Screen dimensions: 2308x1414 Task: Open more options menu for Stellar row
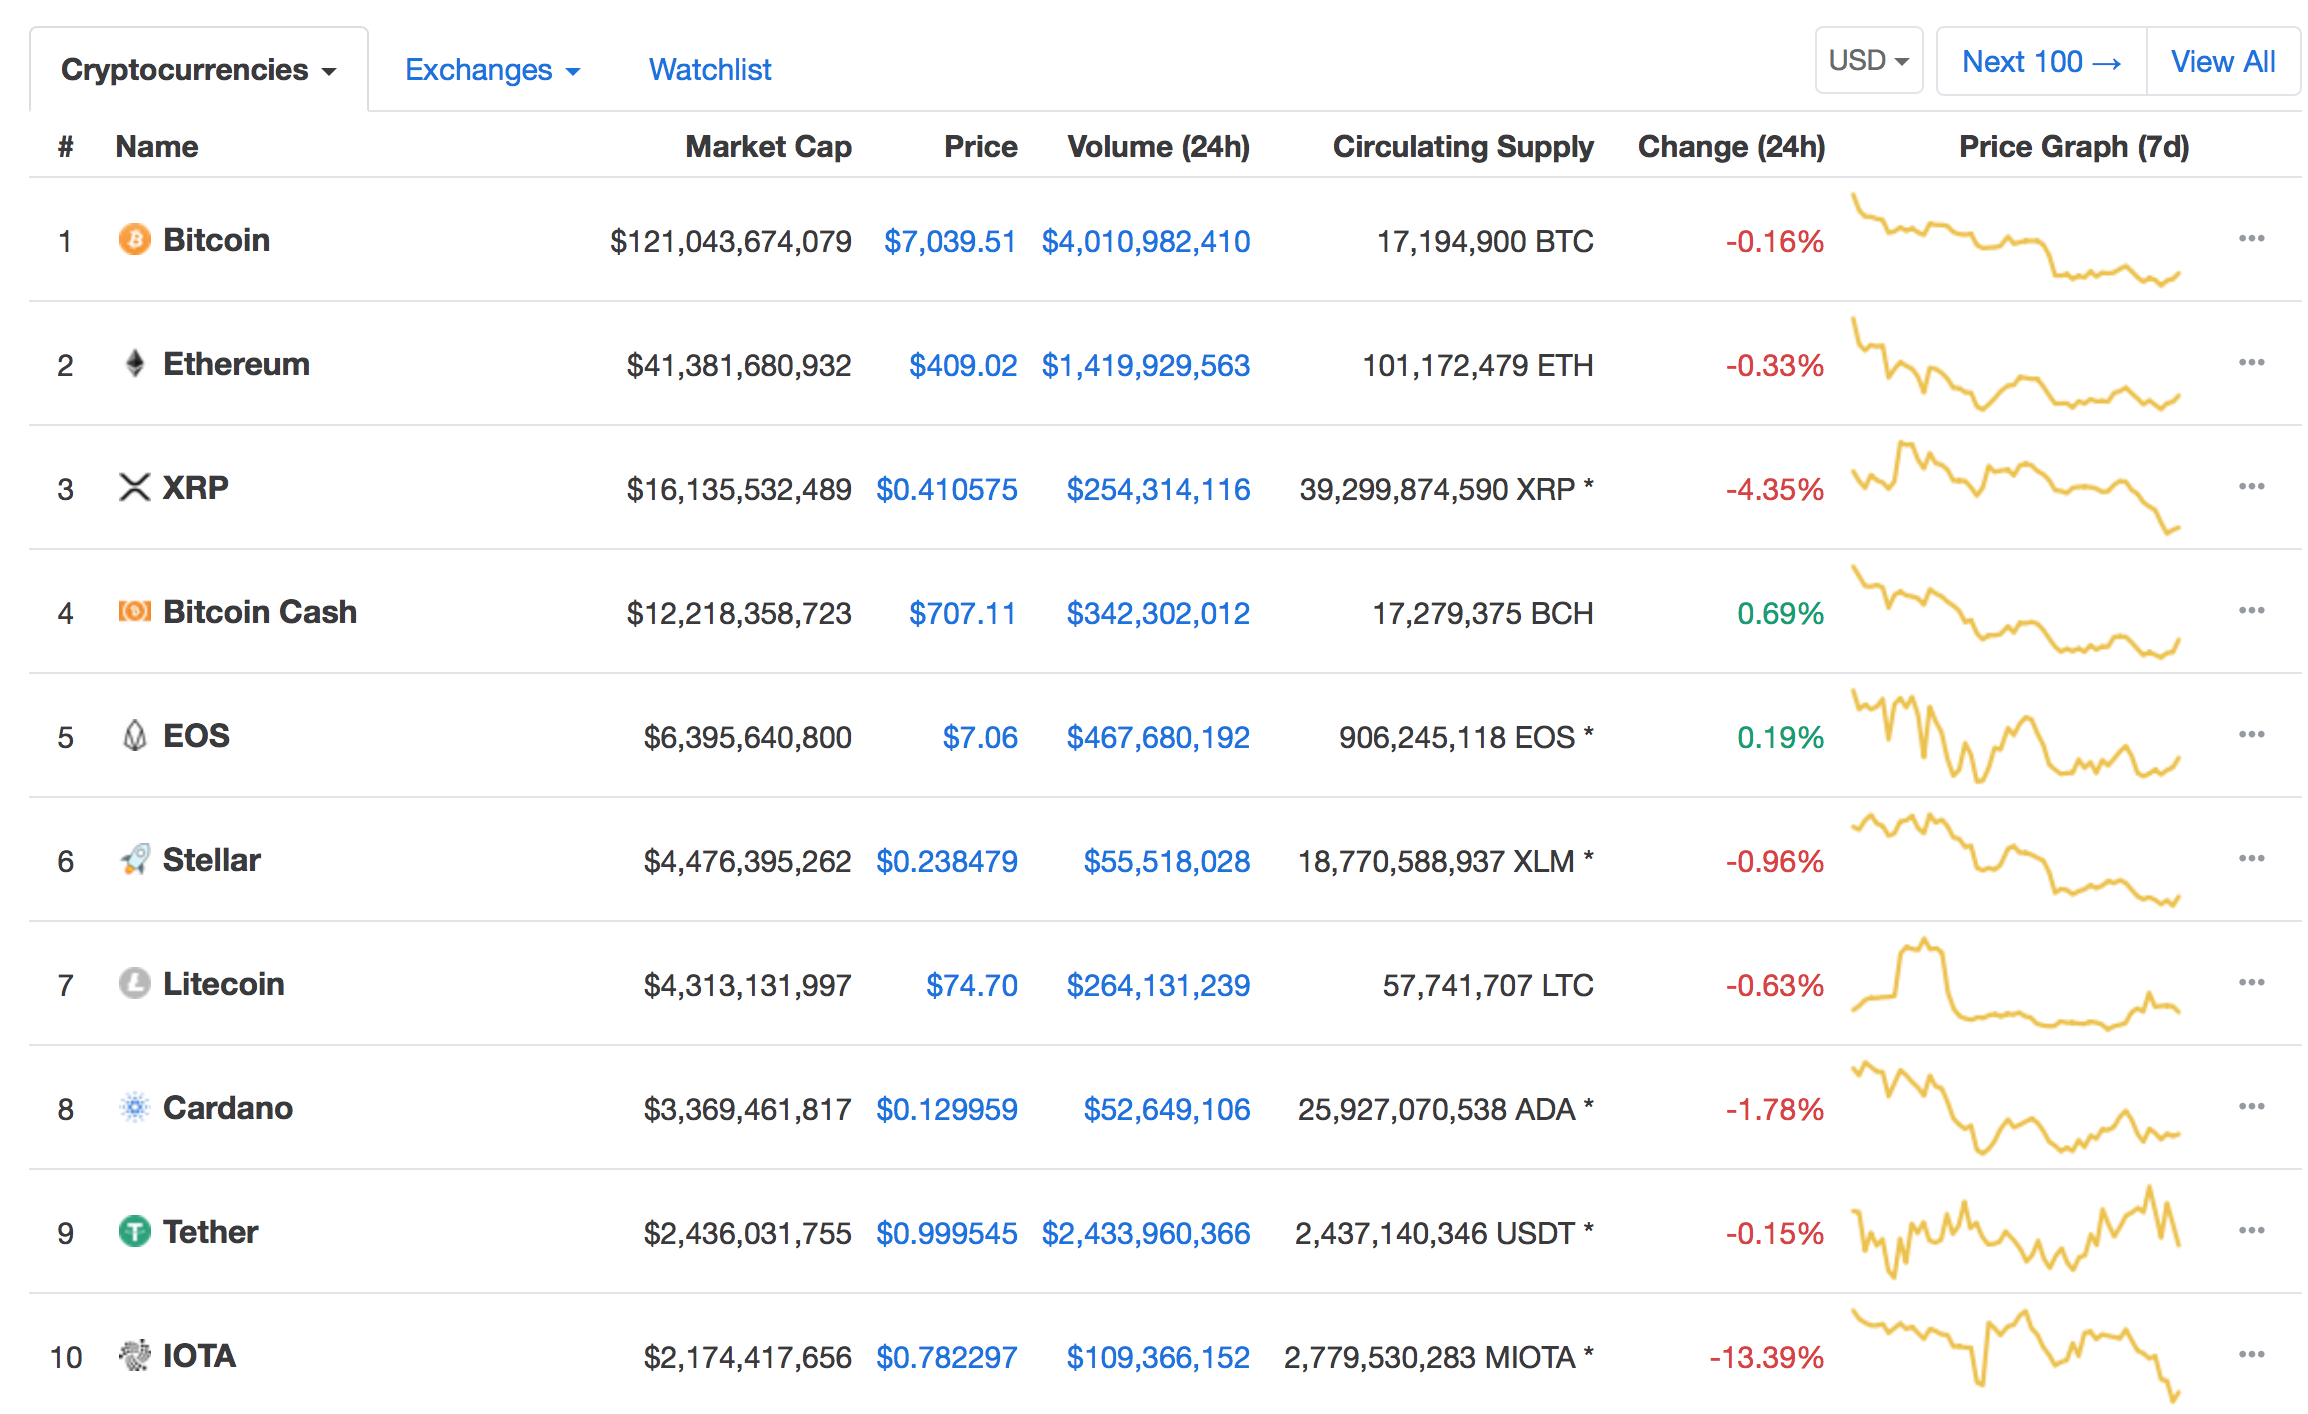pyautogui.click(x=2251, y=858)
